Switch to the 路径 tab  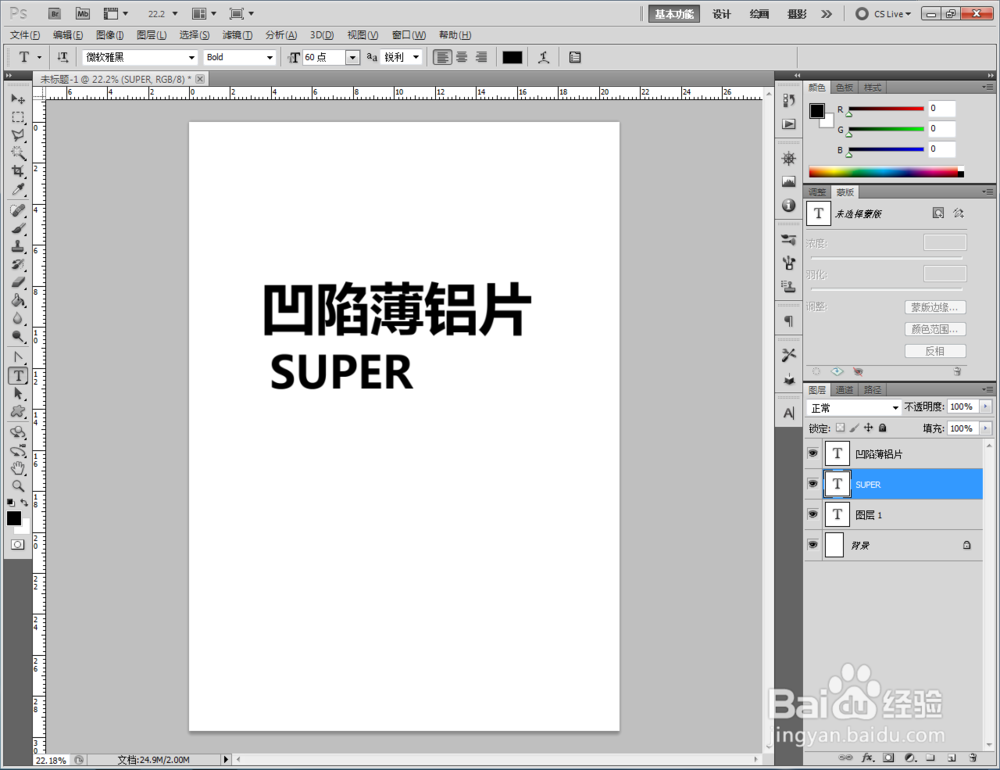point(872,389)
